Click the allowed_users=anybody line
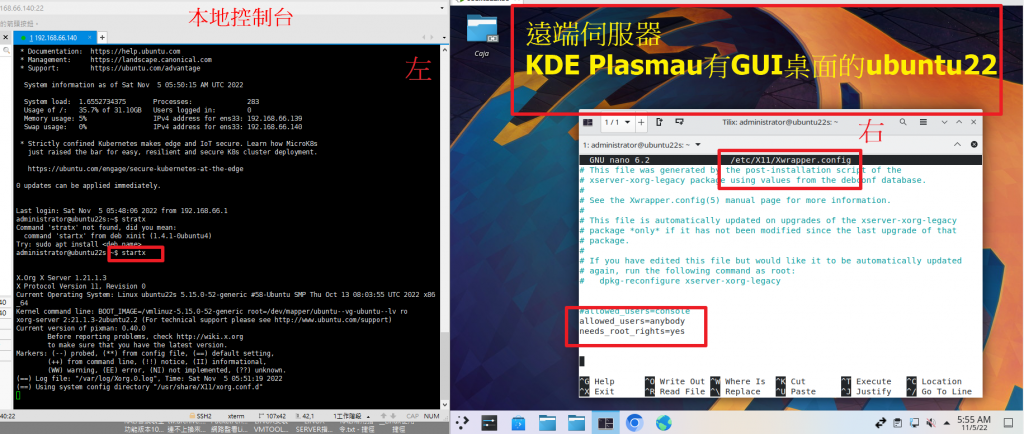The height and width of the screenshot is (434, 1024). click(x=632, y=322)
